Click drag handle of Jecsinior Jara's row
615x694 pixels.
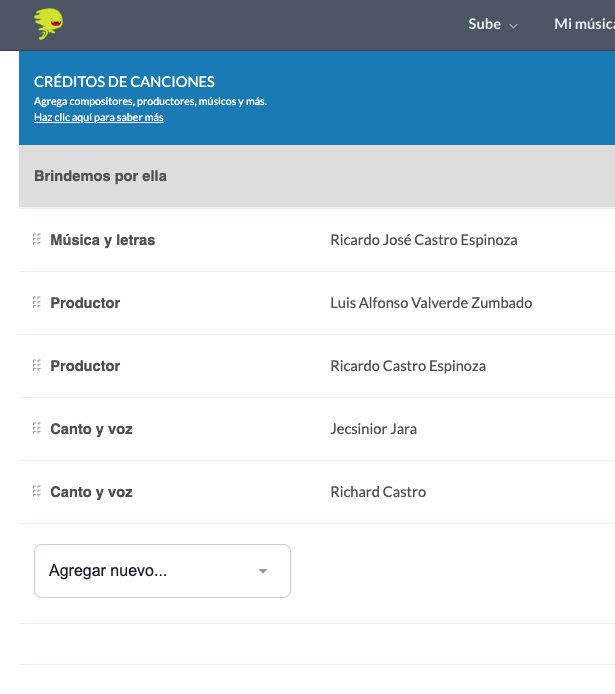37,428
